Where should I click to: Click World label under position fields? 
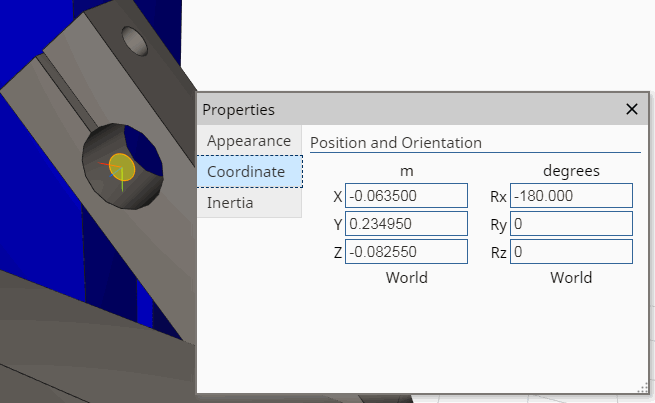click(406, 277)
